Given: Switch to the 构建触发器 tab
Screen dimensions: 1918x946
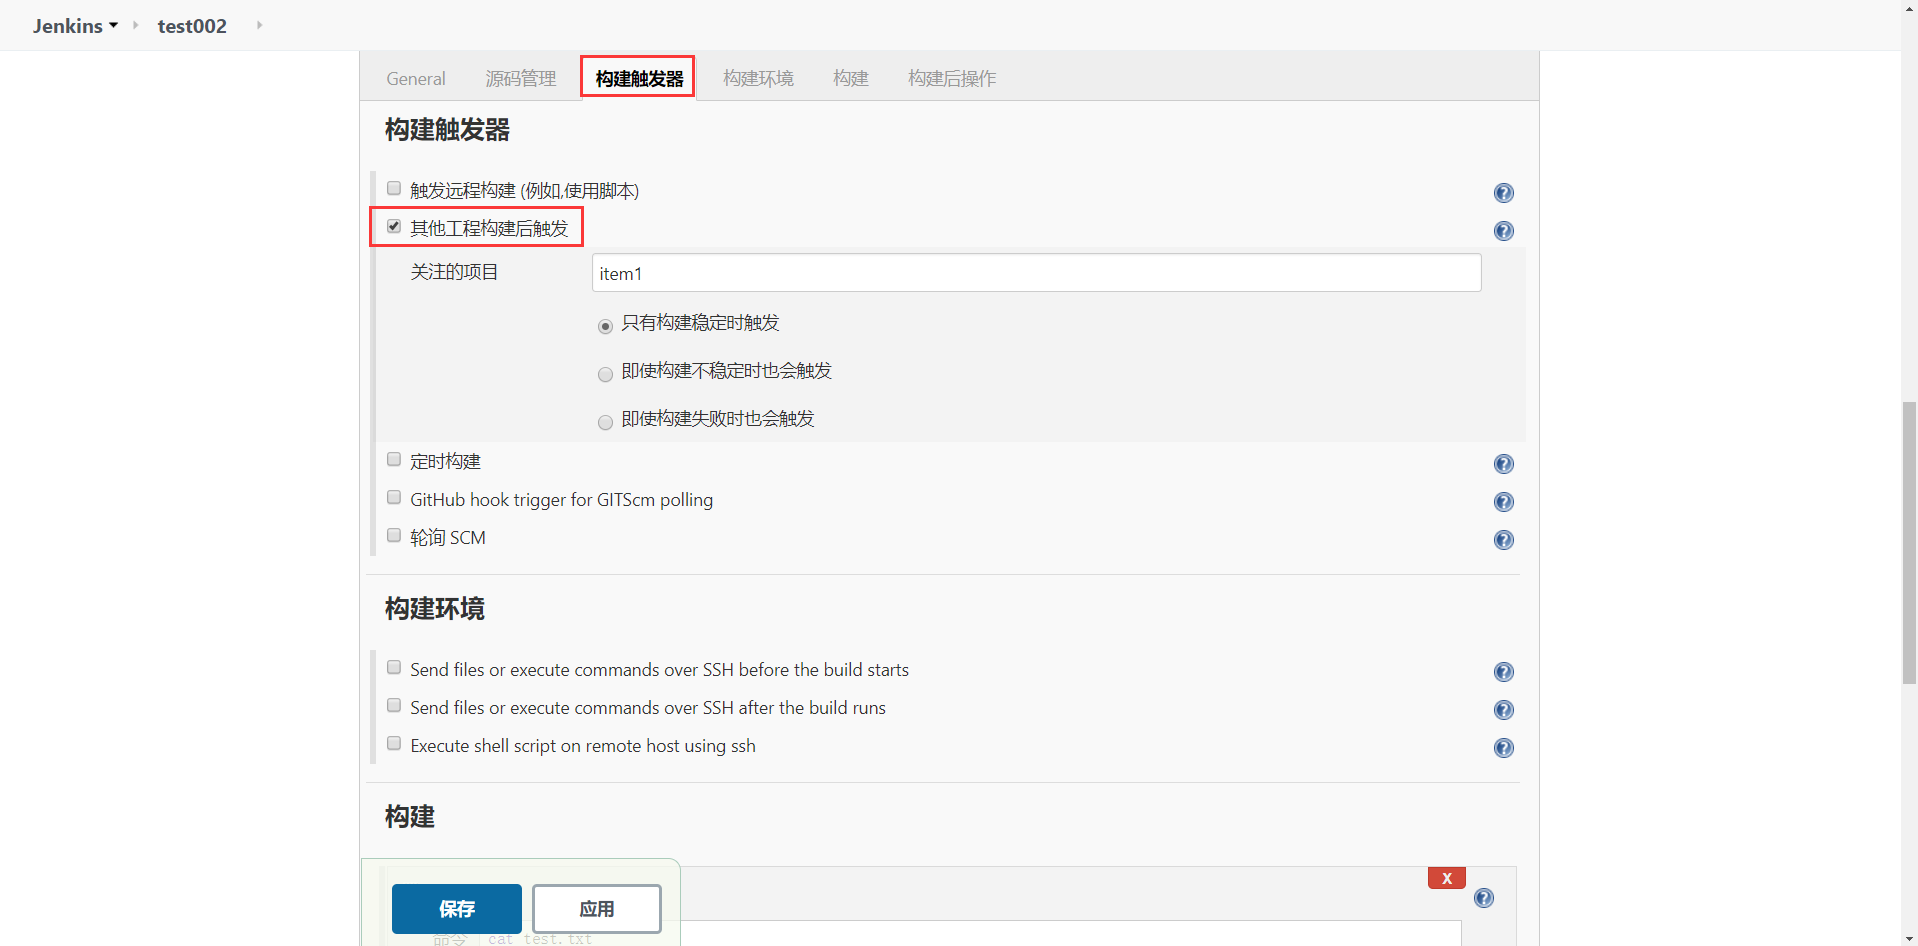Looking at the screenshot, I should pos(638,78).
